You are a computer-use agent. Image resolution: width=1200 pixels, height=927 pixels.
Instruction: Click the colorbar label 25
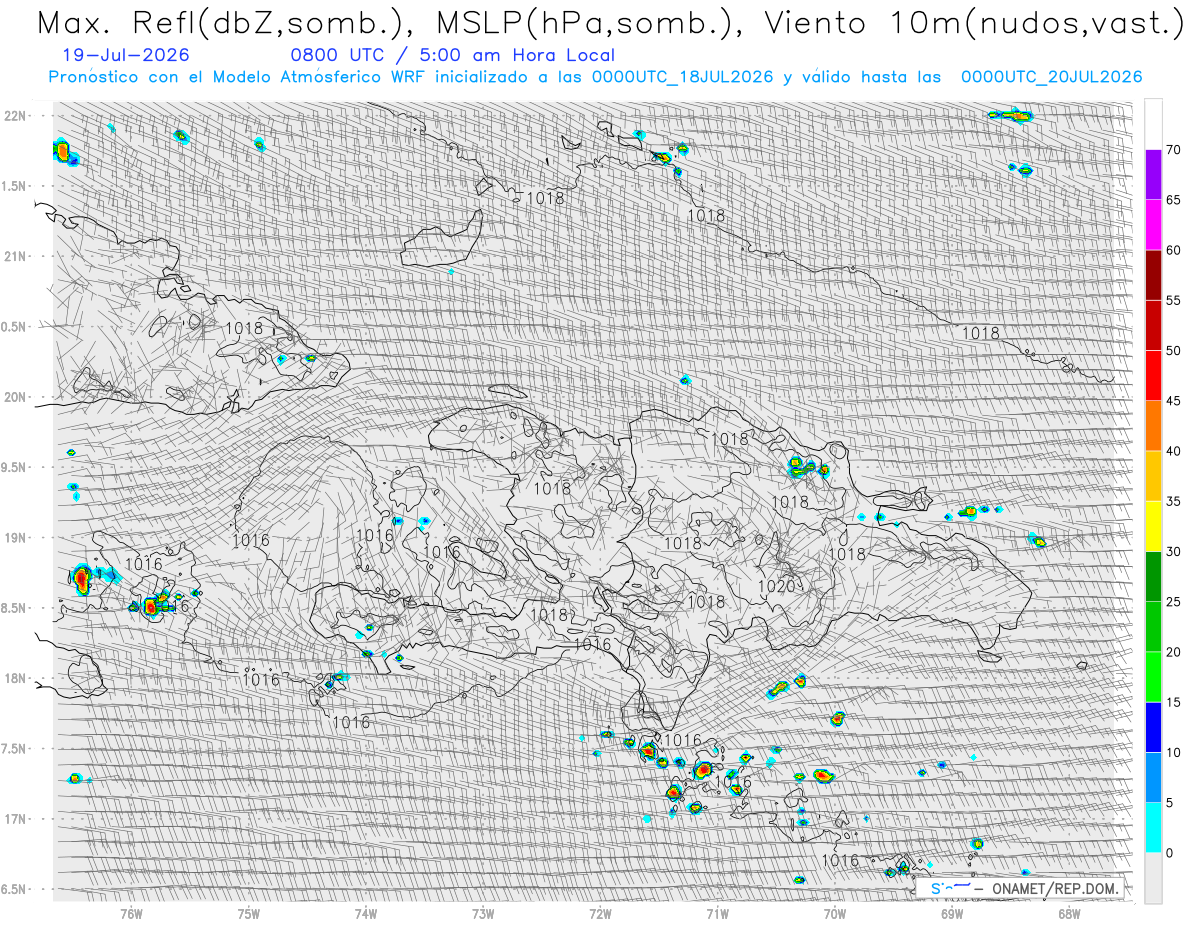pos(1173,602)
